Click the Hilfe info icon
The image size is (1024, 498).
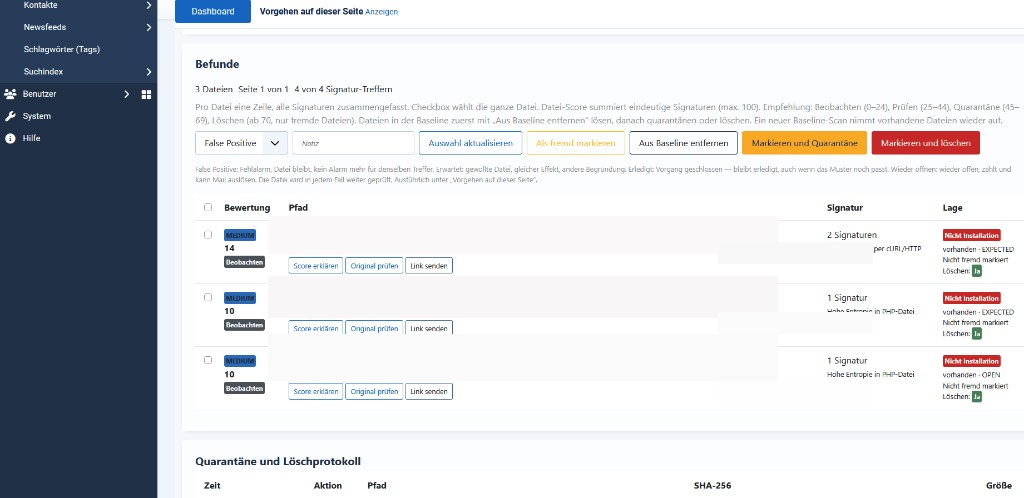click(x=10, y=138)
